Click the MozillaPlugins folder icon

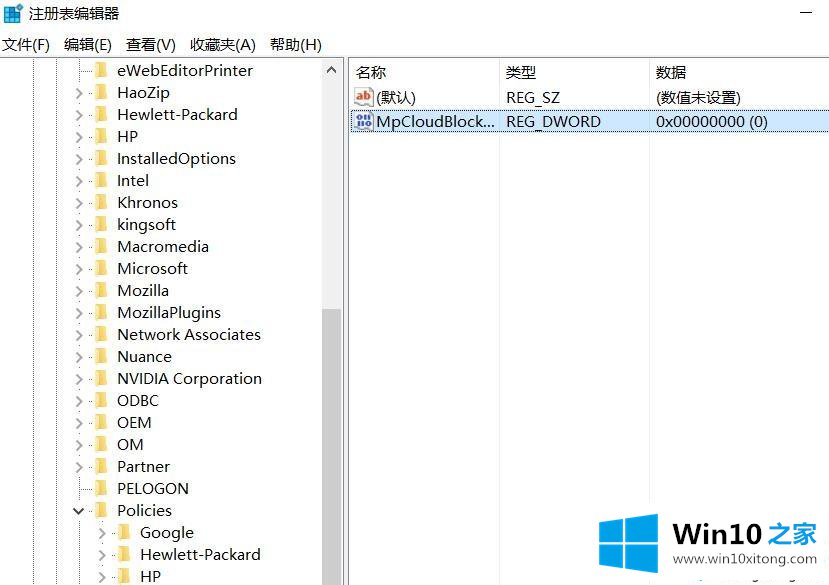pos(102,312)
